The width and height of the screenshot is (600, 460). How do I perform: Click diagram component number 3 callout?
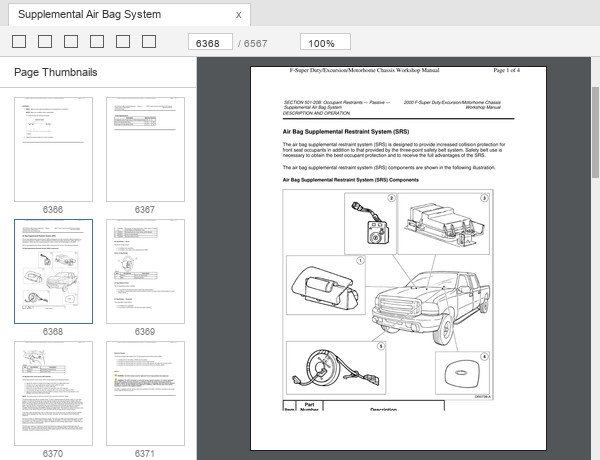pos(484,198)
